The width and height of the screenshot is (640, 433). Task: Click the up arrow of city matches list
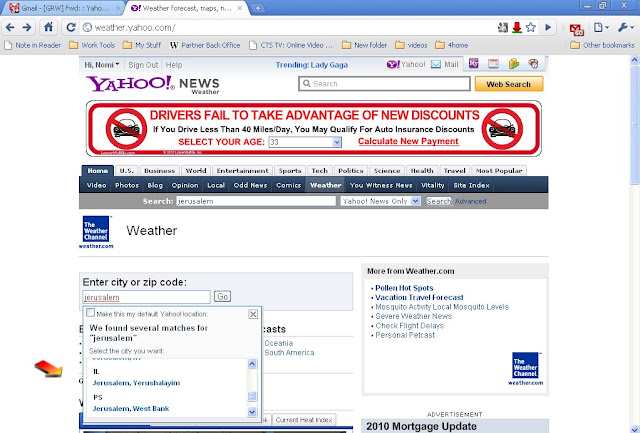point(252,364)
